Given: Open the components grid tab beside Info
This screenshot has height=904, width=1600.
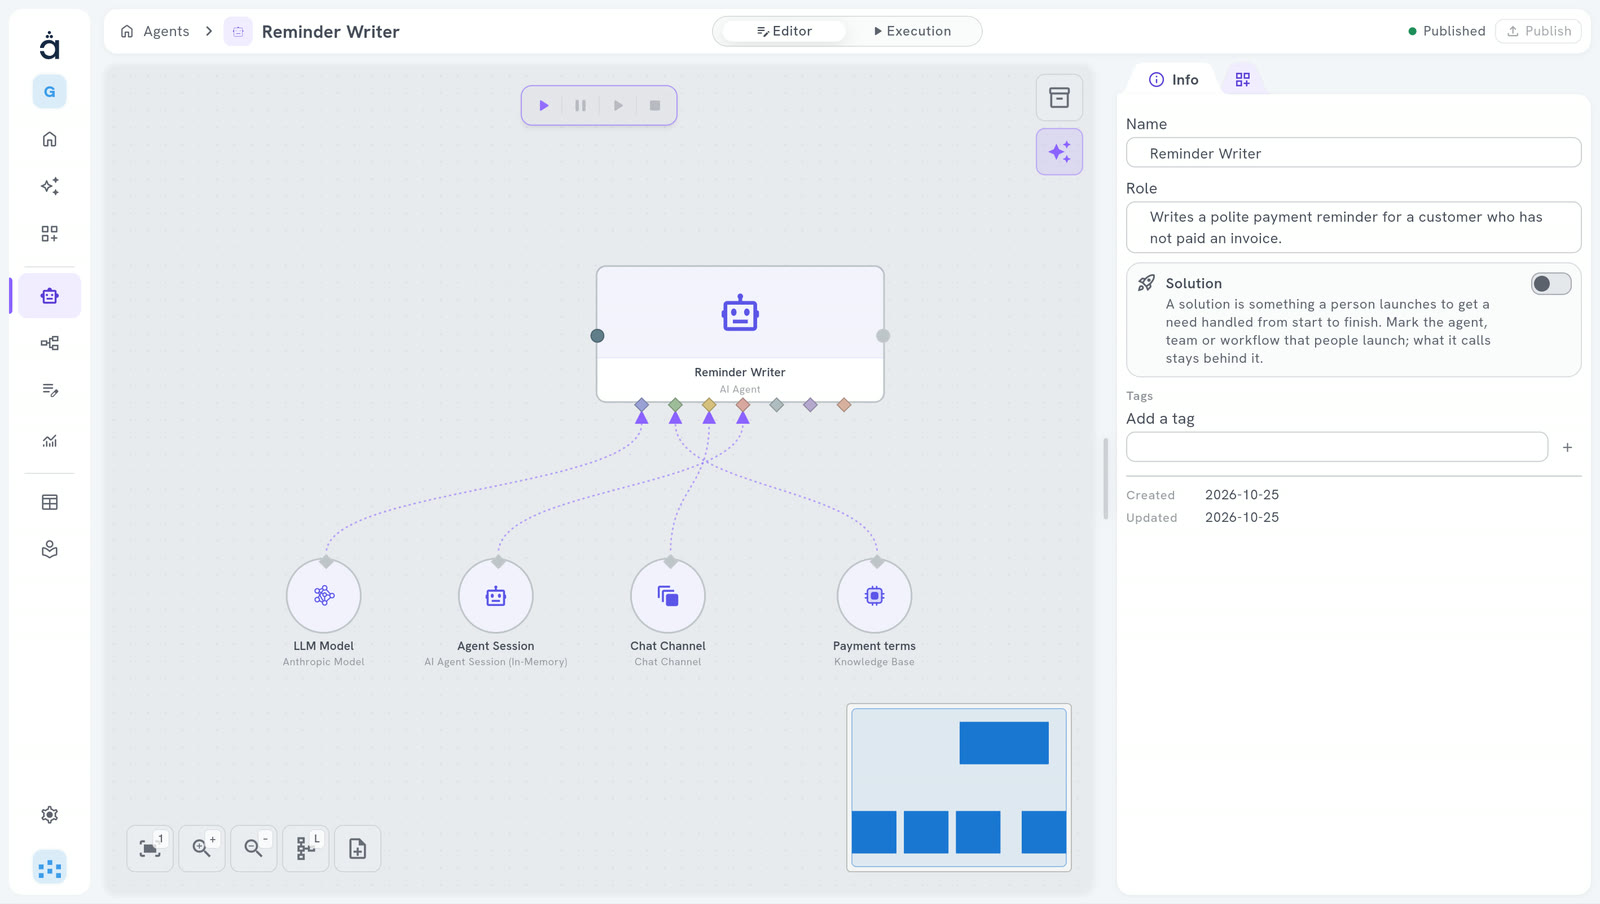Looking at the screenshot, I should (1242, 79).
